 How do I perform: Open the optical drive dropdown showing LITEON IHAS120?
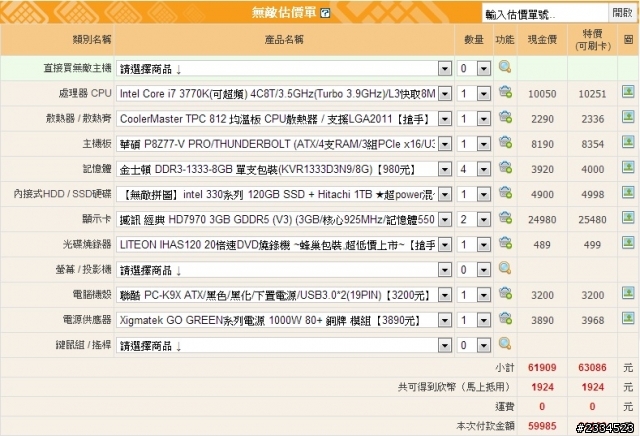[x=284, y=245]
